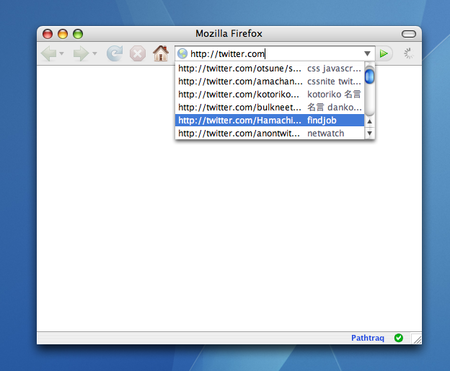
Task: Go to the Home page icon
Action: click(x=161, y=53)
